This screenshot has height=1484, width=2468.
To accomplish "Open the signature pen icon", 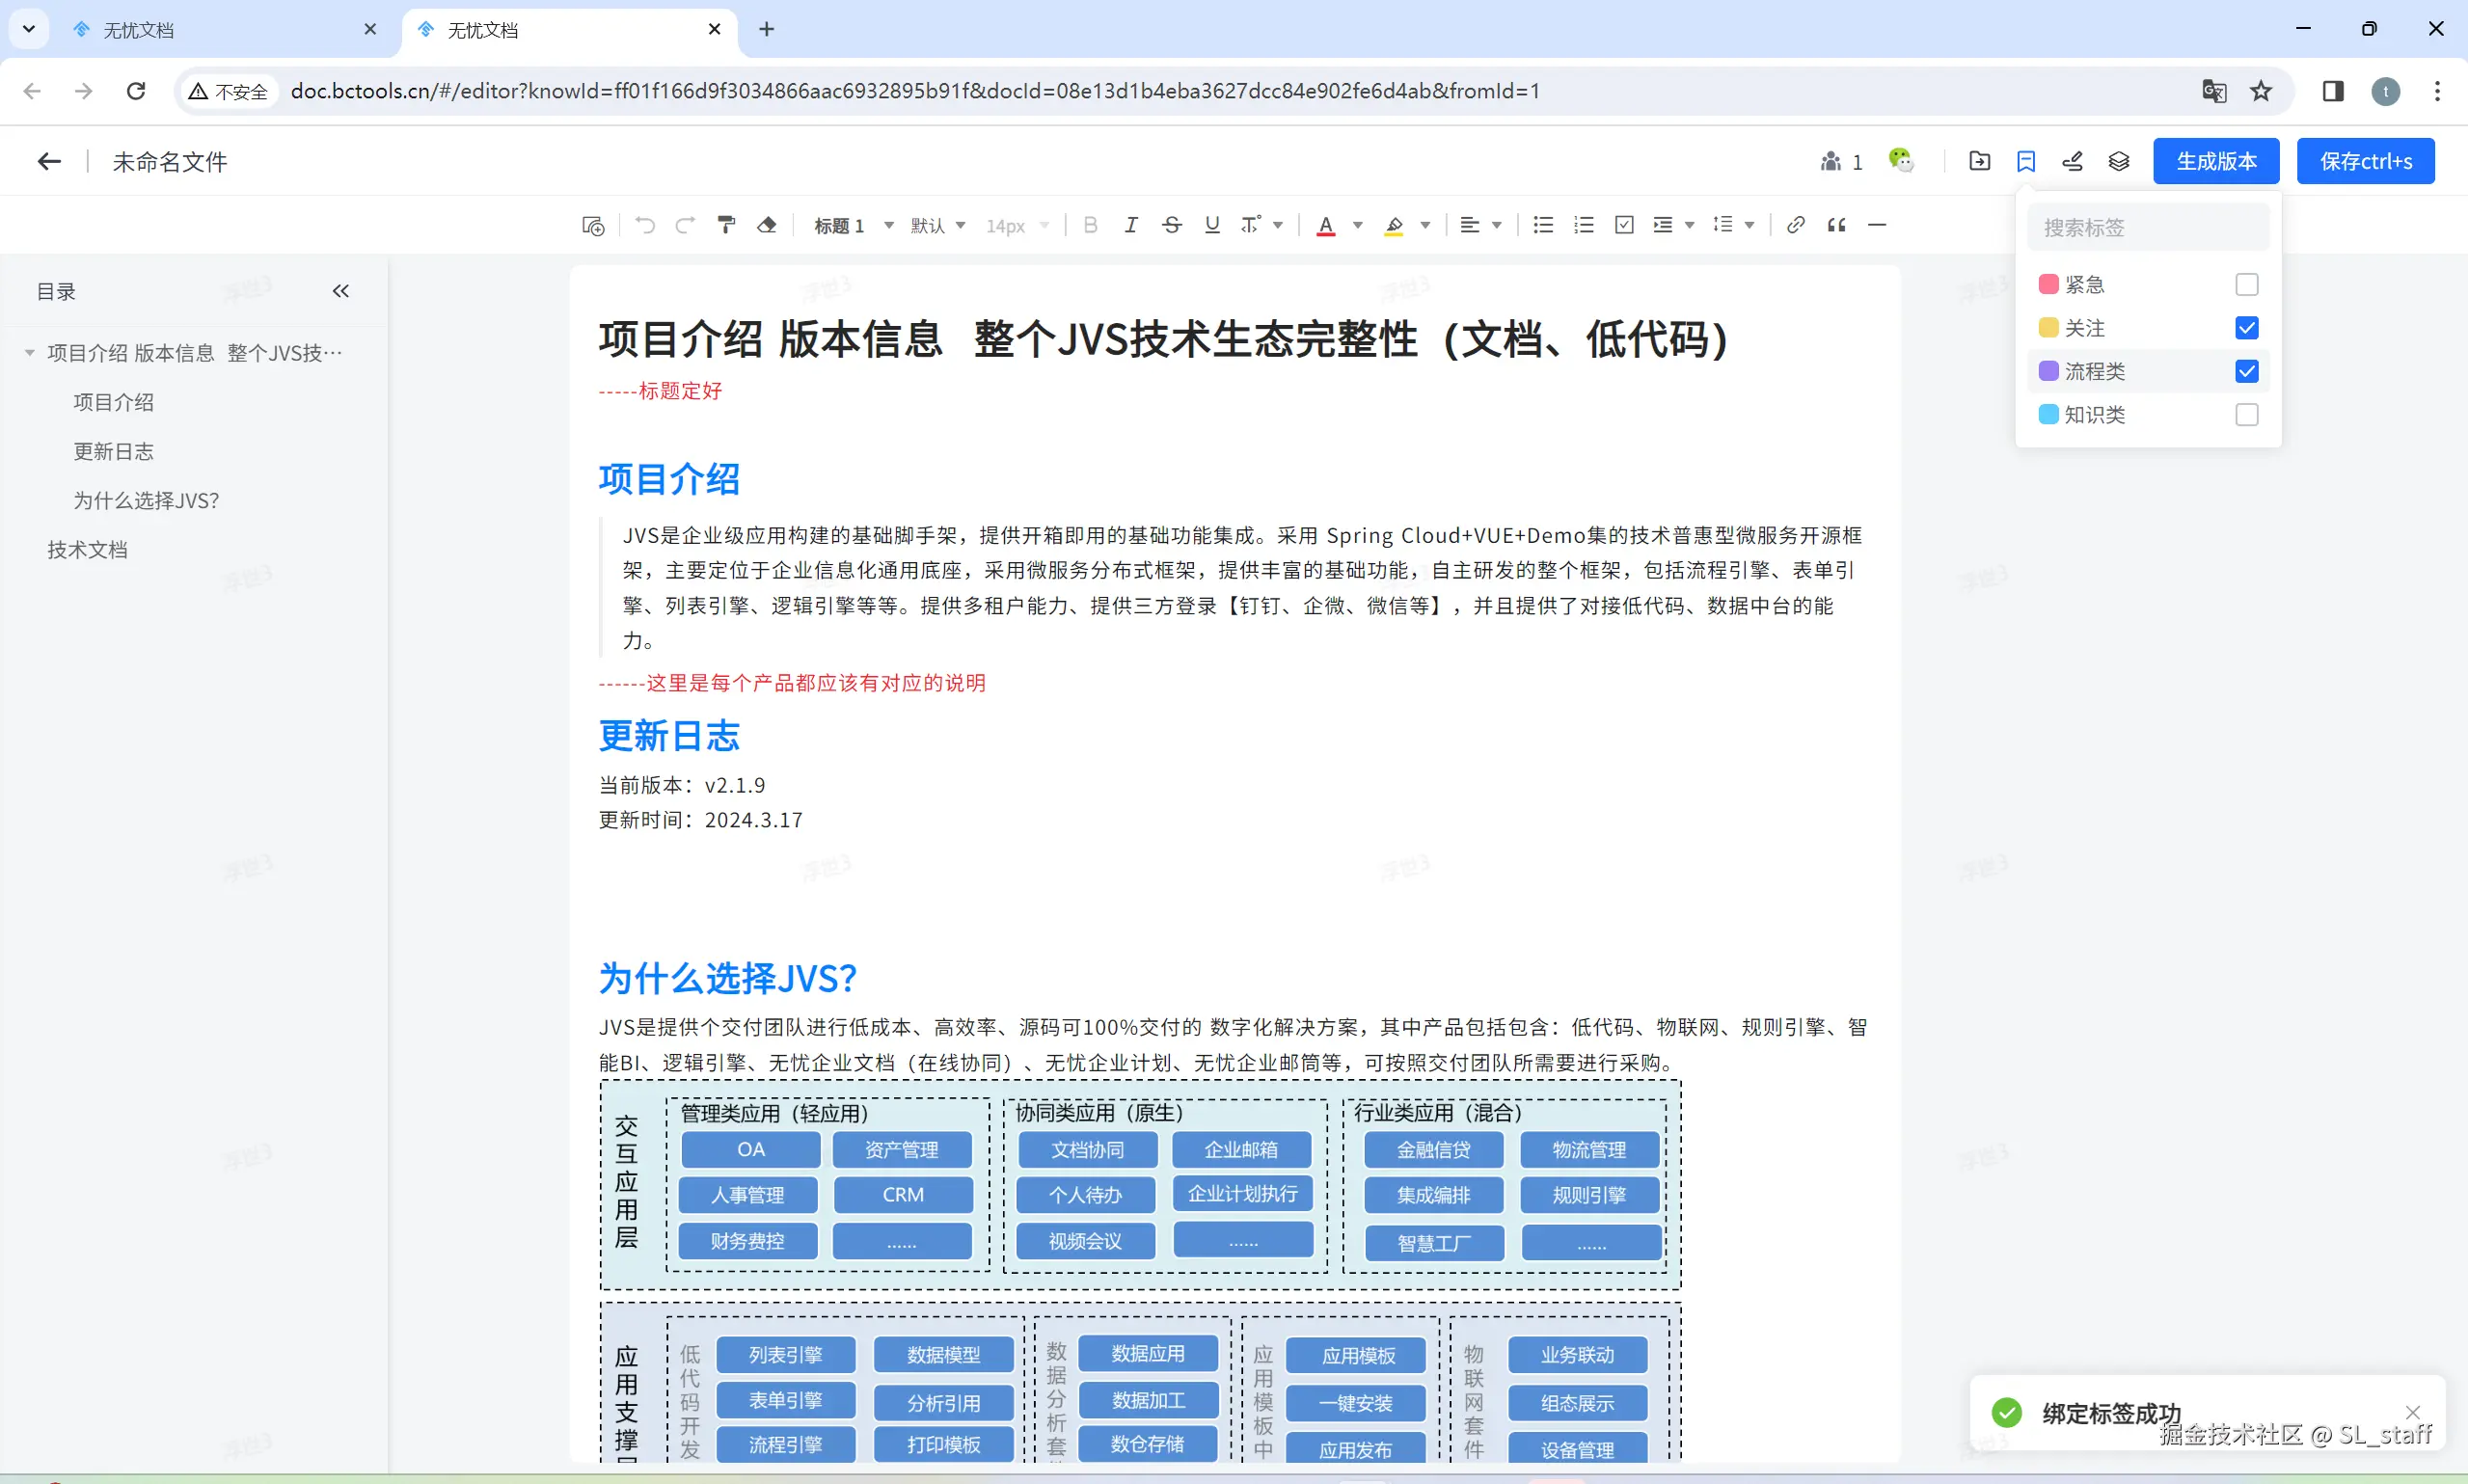I will click(x=2073, y=161).
